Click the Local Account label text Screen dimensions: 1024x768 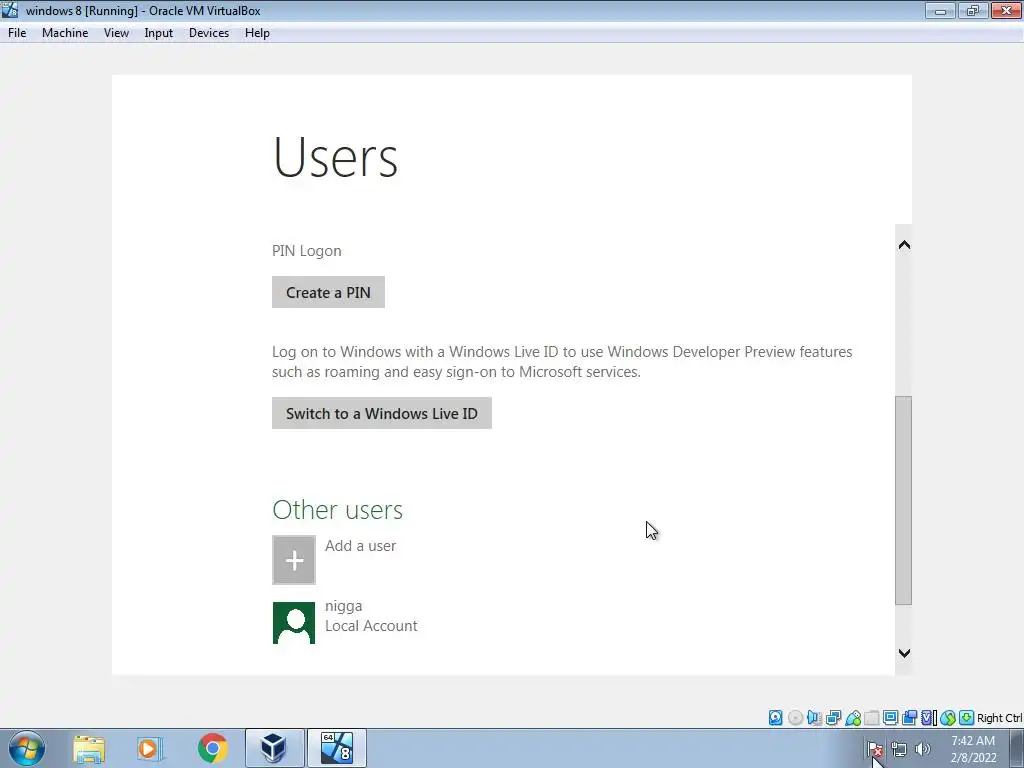pos(371,626)
